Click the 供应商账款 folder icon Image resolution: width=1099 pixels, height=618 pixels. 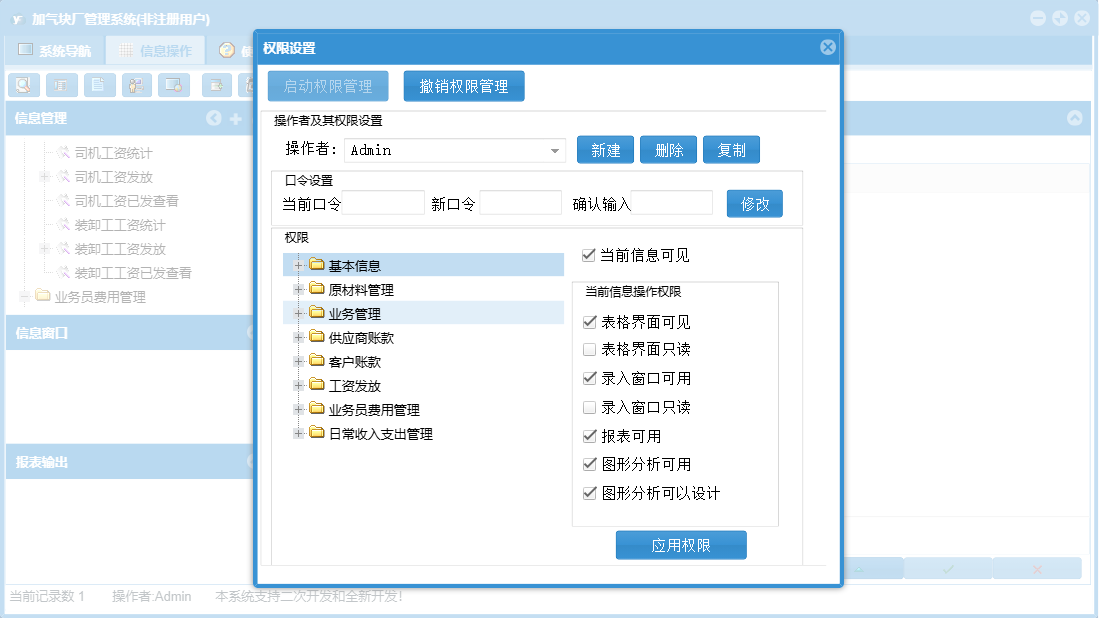pyautogui.click(x=317, y=337)
